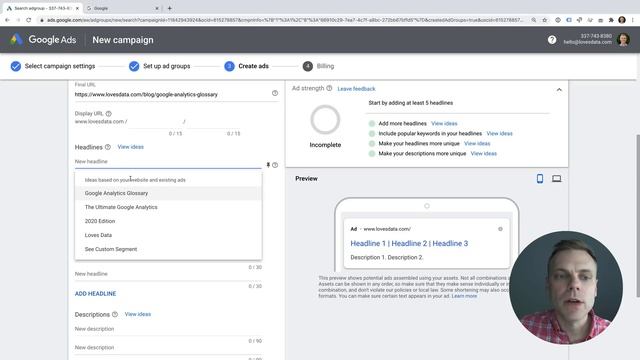Viewport: 640px width, 360px height.
Task: Pin the first headline position
Action: point(268,165)
